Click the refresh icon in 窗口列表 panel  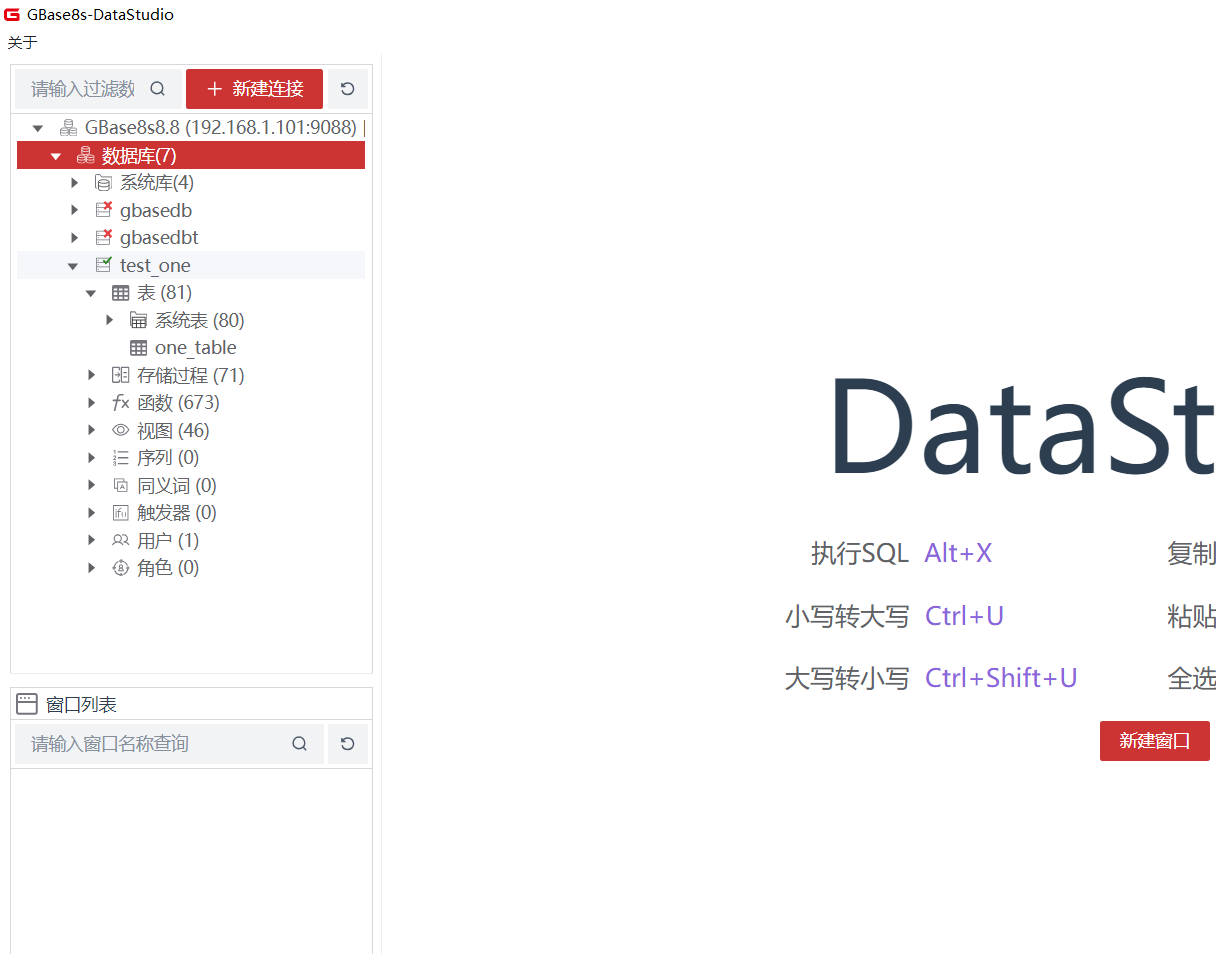click(347, 744)
